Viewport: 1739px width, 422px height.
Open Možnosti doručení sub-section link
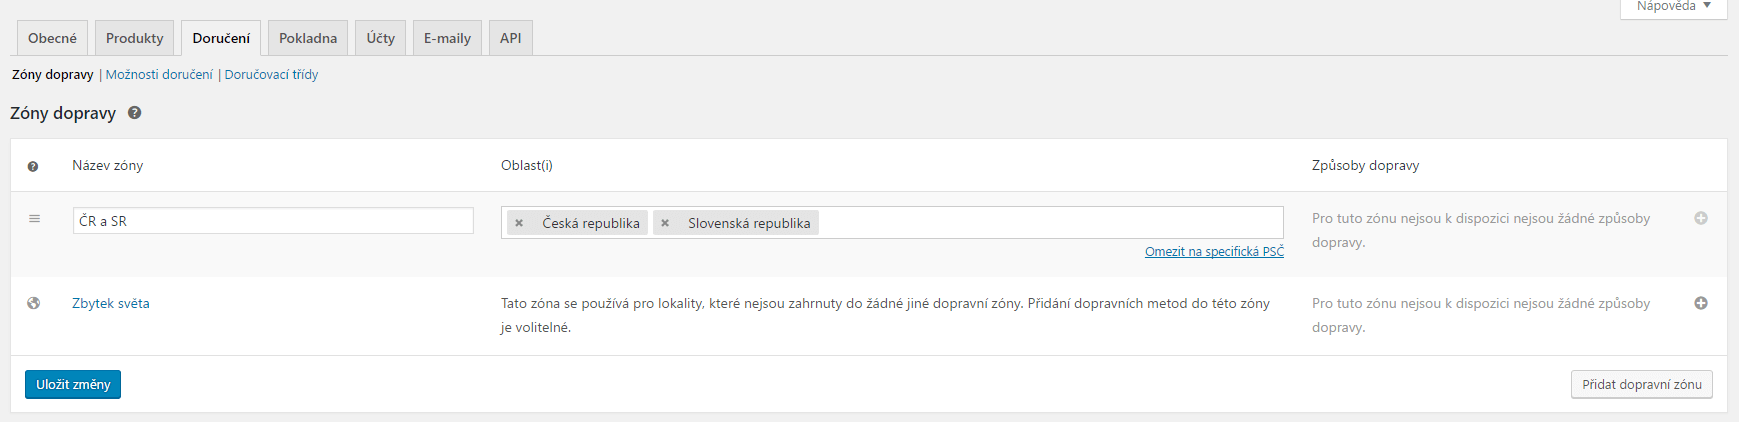coord(159,74)
